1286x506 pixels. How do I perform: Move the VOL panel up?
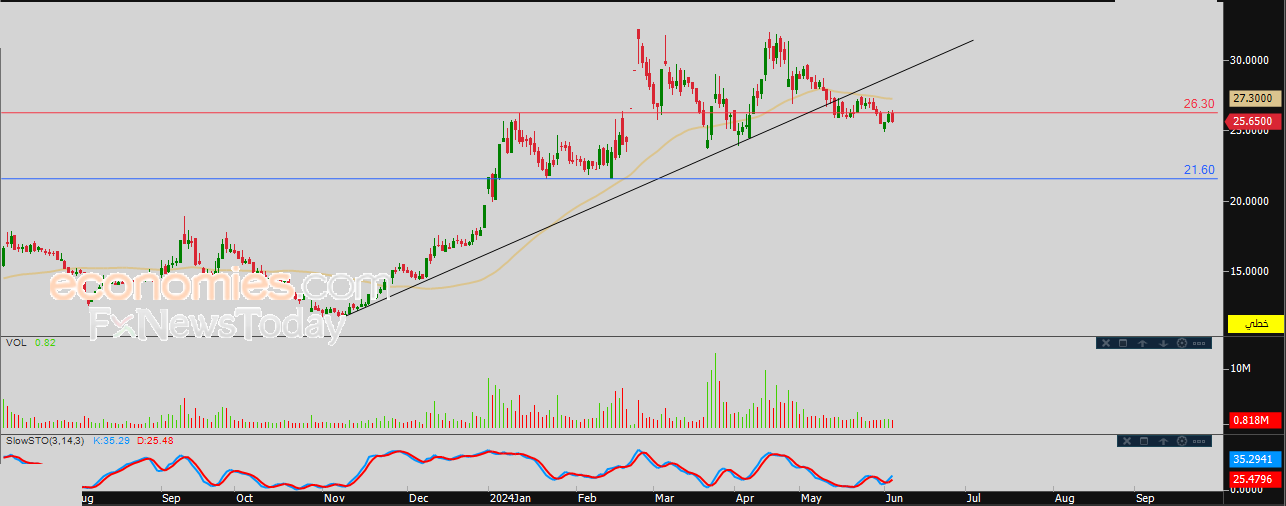[1143, 343]
